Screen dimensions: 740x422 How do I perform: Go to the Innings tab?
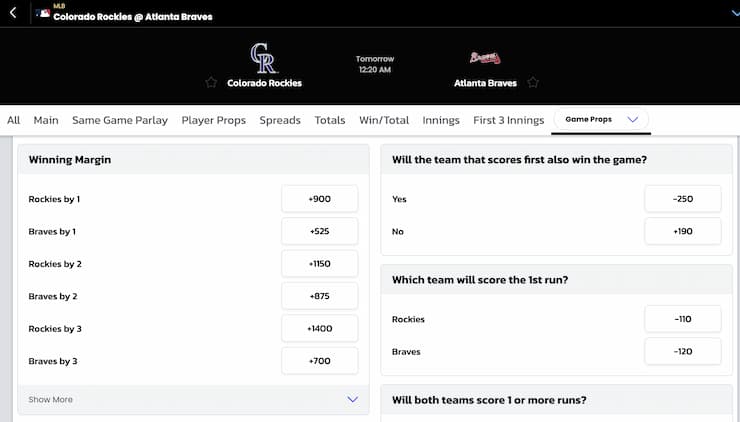441,120
